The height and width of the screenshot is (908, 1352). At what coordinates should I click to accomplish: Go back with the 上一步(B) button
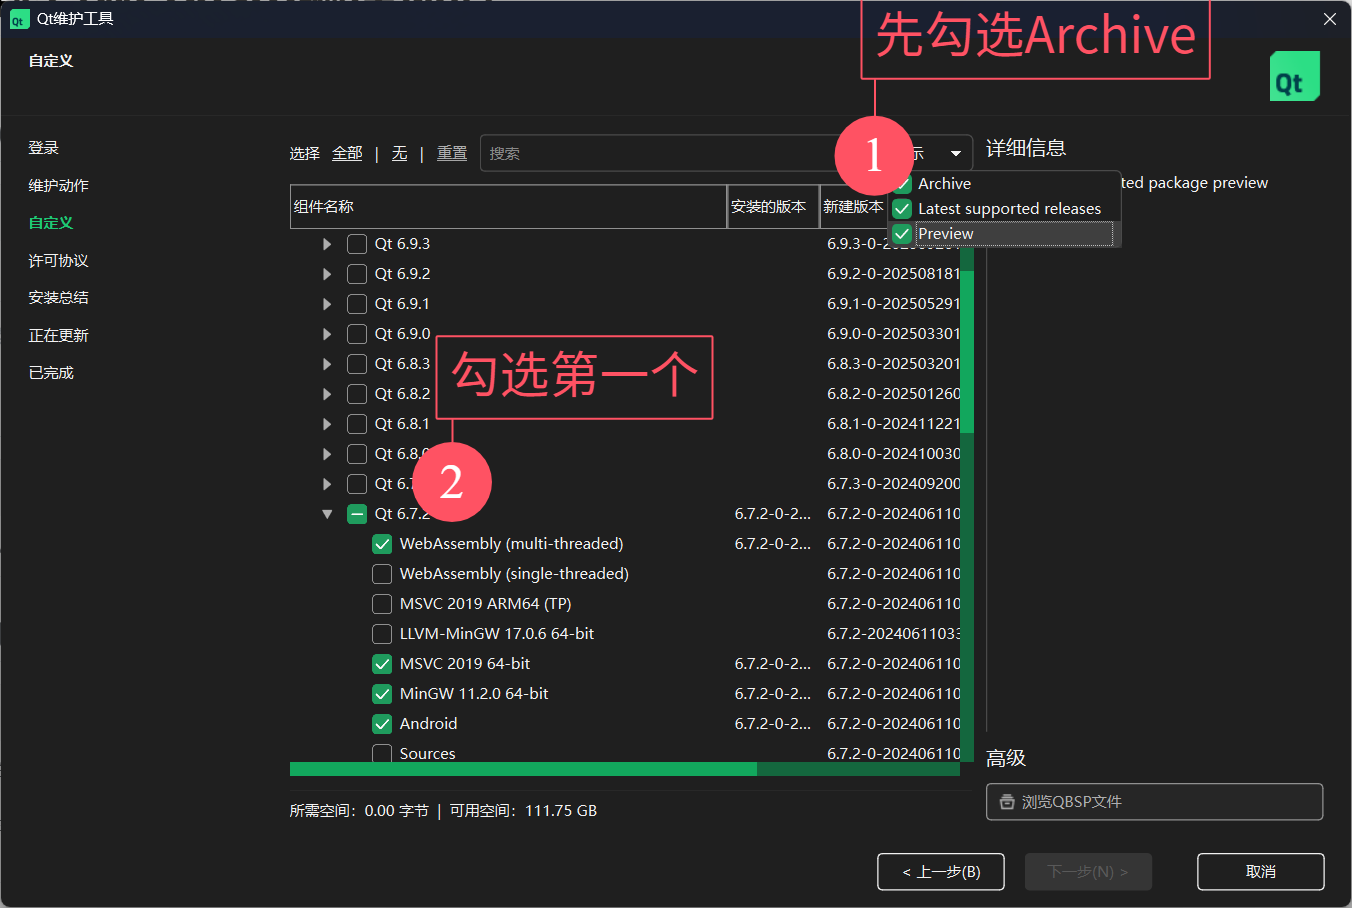[940, 872]
